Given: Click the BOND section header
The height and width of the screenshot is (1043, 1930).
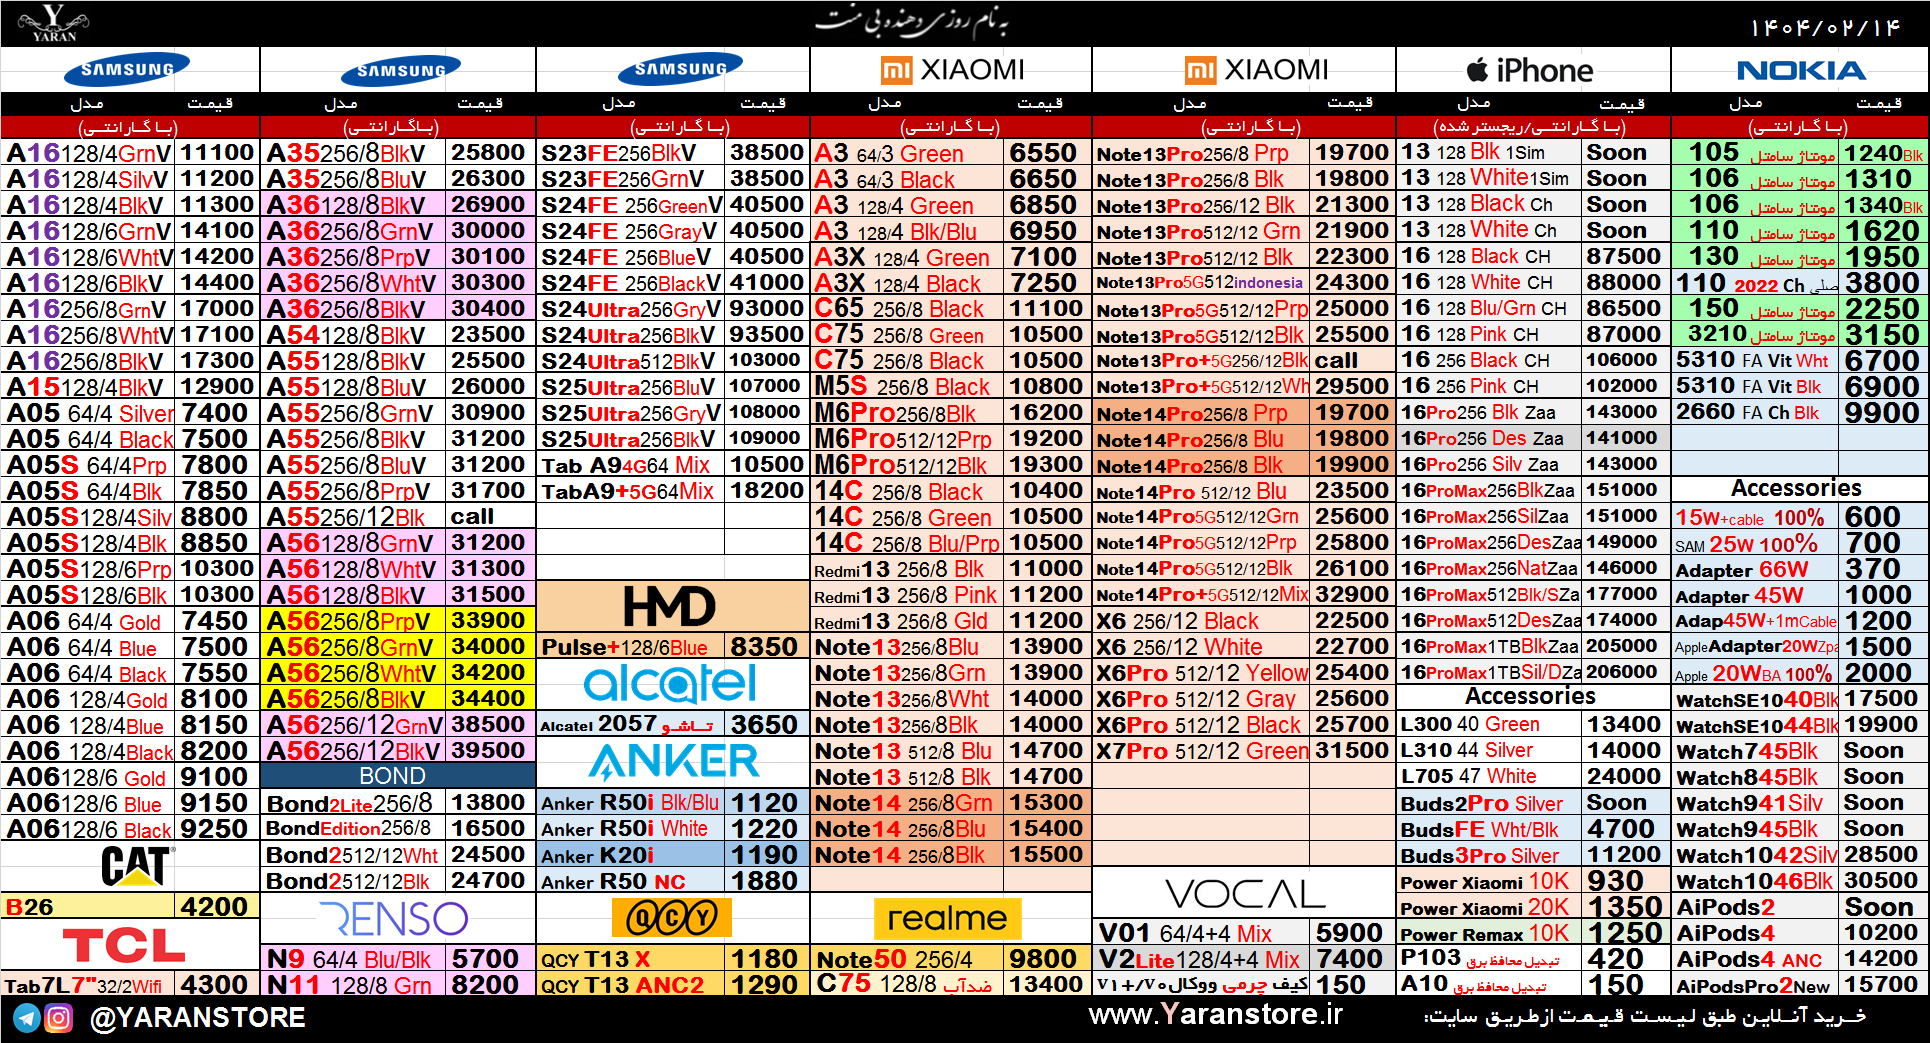Looking at the screenshot, I should (398, 776).
